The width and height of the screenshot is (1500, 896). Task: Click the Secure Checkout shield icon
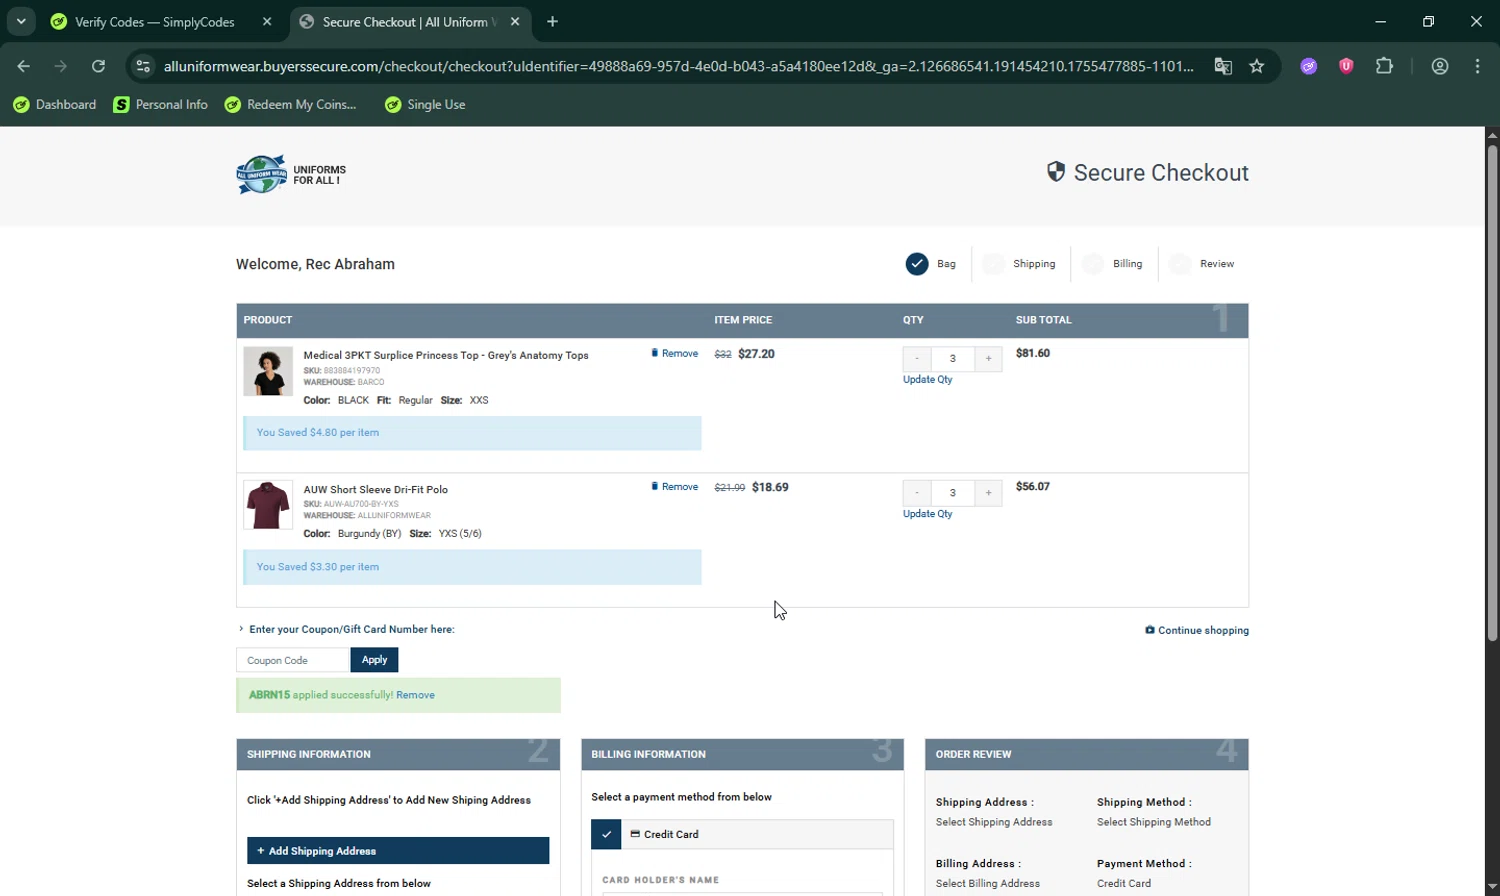pyautogui.click(x=1055, y=172)
